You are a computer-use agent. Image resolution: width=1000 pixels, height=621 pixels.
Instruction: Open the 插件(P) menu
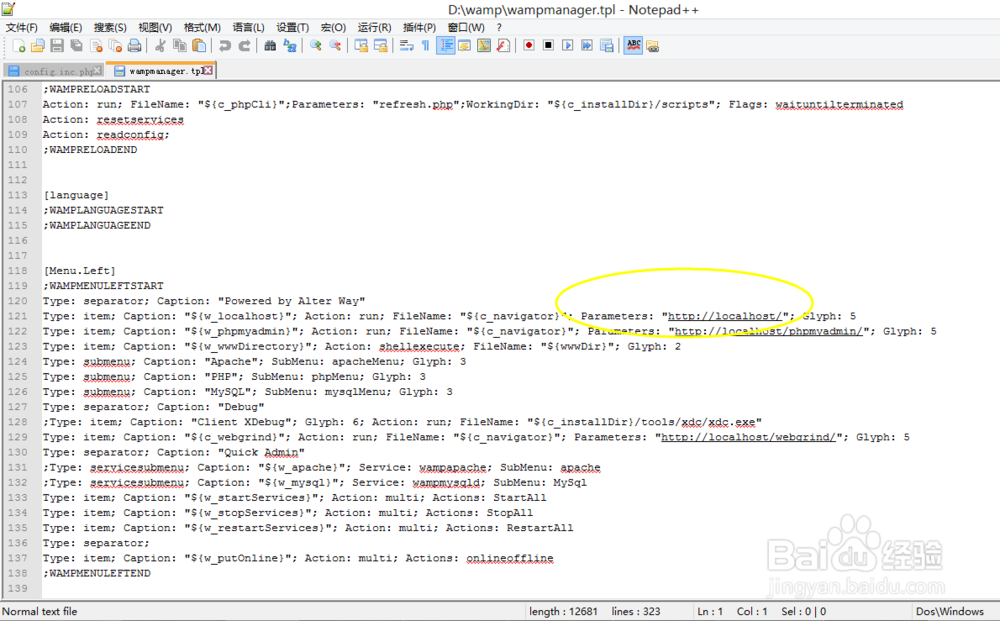(x=419, y=27)
